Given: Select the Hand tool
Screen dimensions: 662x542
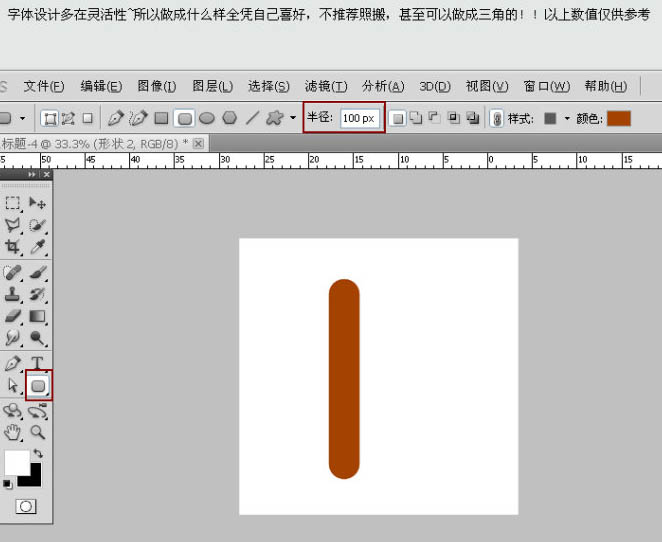Looking at the screenshot, I should pos(13,433).
